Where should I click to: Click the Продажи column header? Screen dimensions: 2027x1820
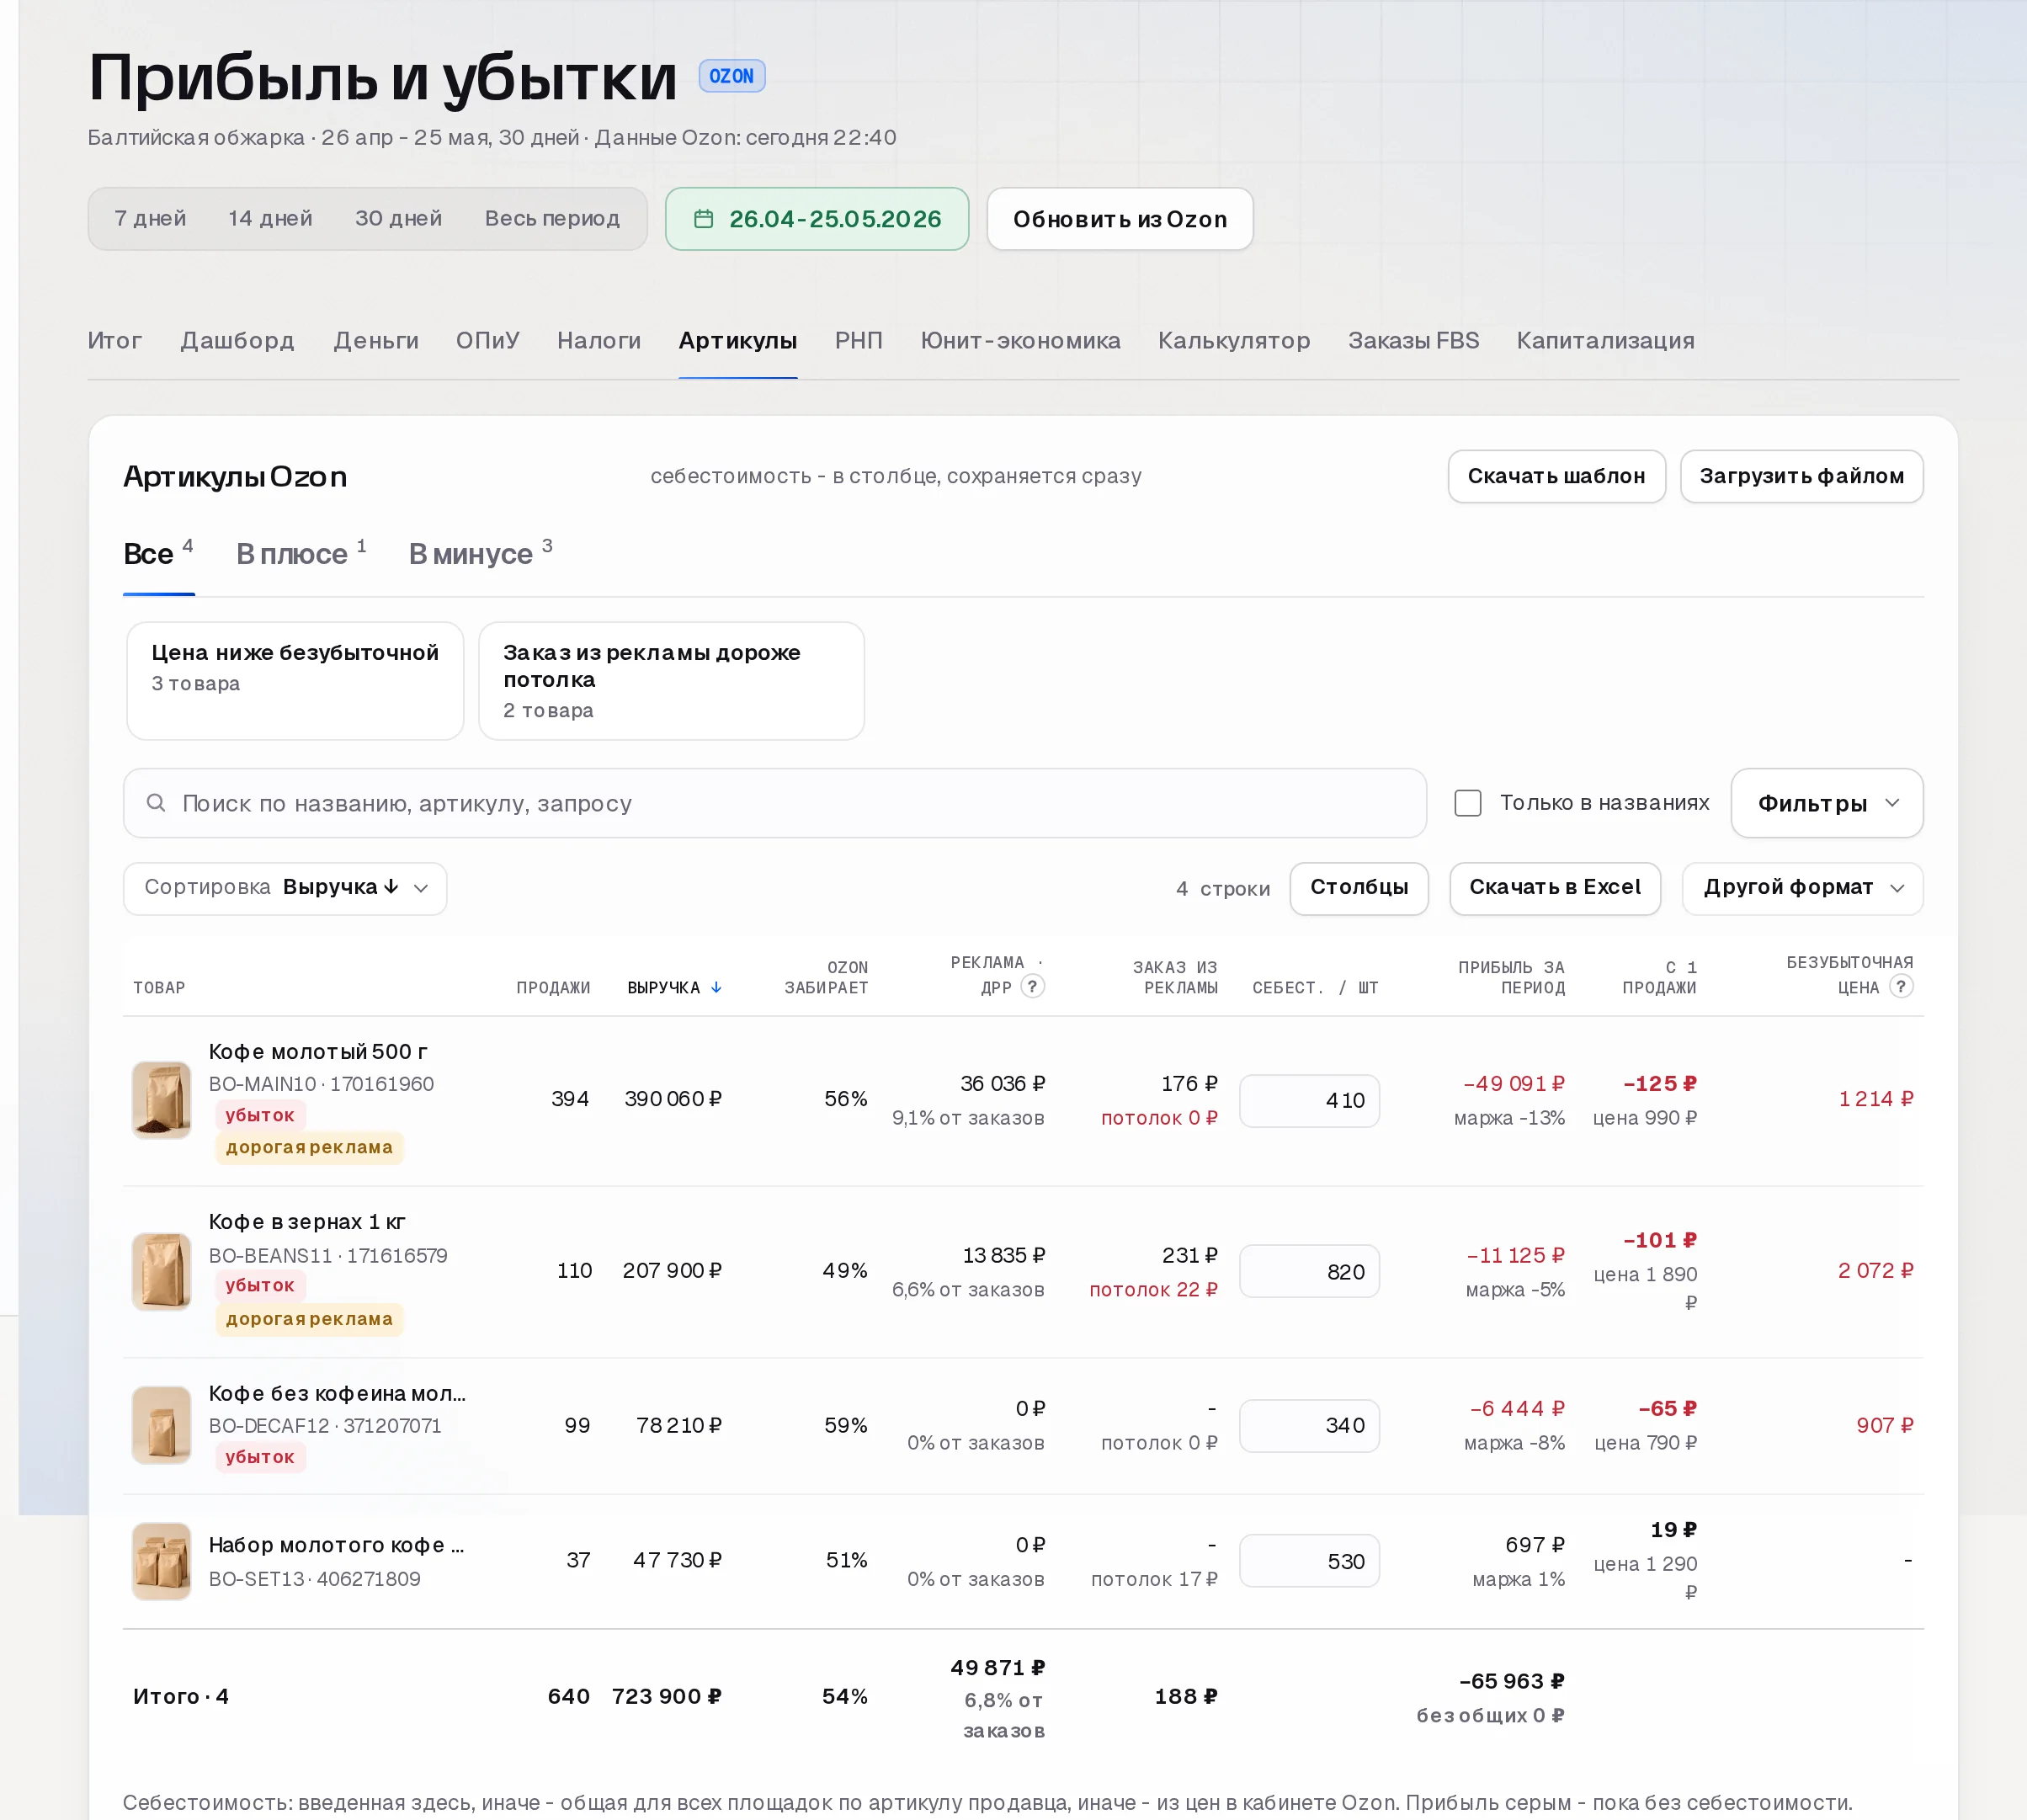coord(553,988)
